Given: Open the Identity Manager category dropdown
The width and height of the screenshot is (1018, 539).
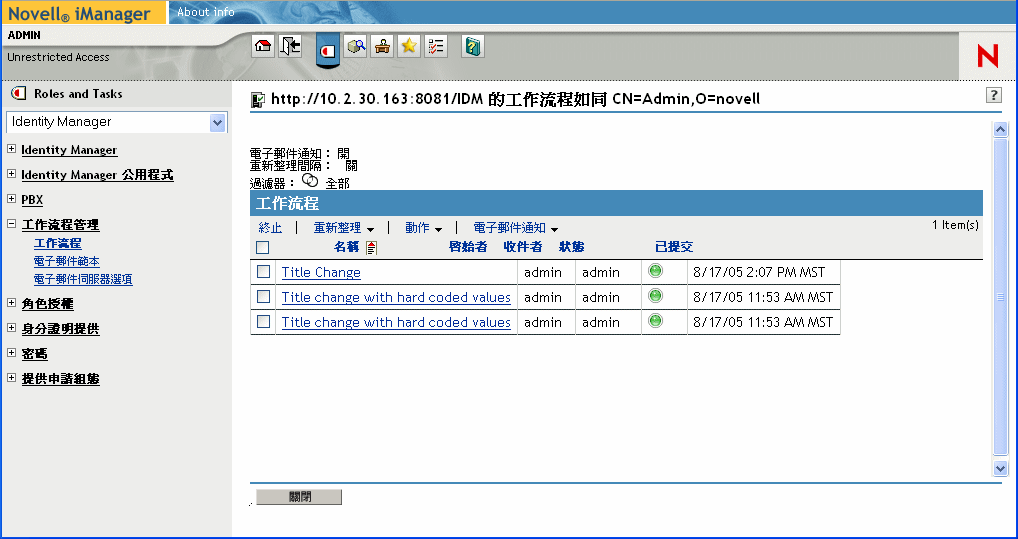Looking at the screenshot, I should (x=217, y=122).
